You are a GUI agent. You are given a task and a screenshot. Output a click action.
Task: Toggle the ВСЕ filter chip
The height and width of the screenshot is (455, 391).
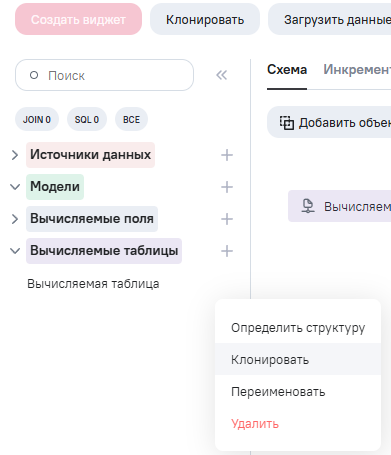pos(131,119)
